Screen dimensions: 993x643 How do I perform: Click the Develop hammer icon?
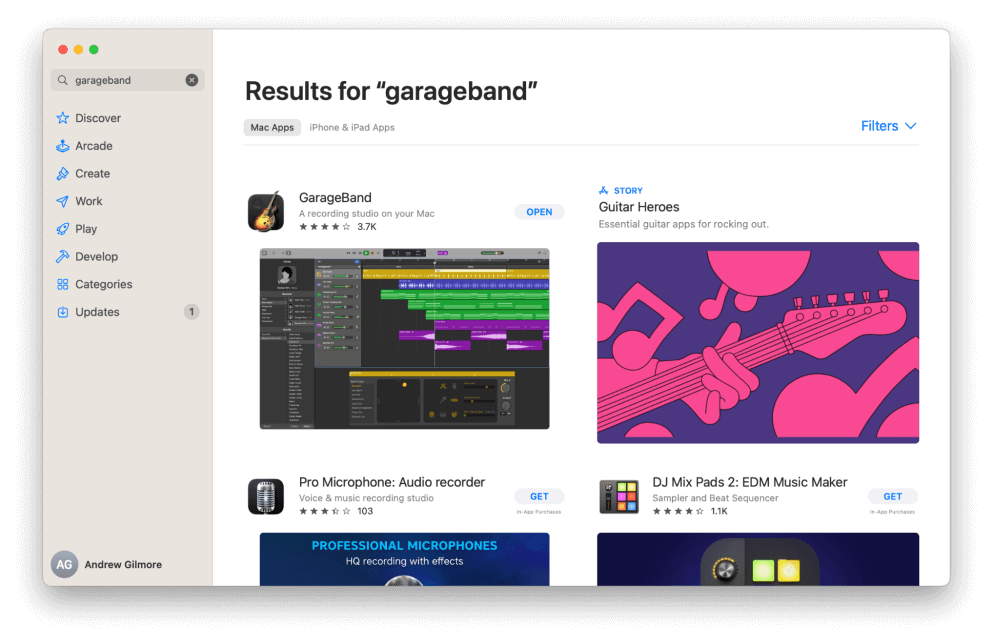coord(62,257)
